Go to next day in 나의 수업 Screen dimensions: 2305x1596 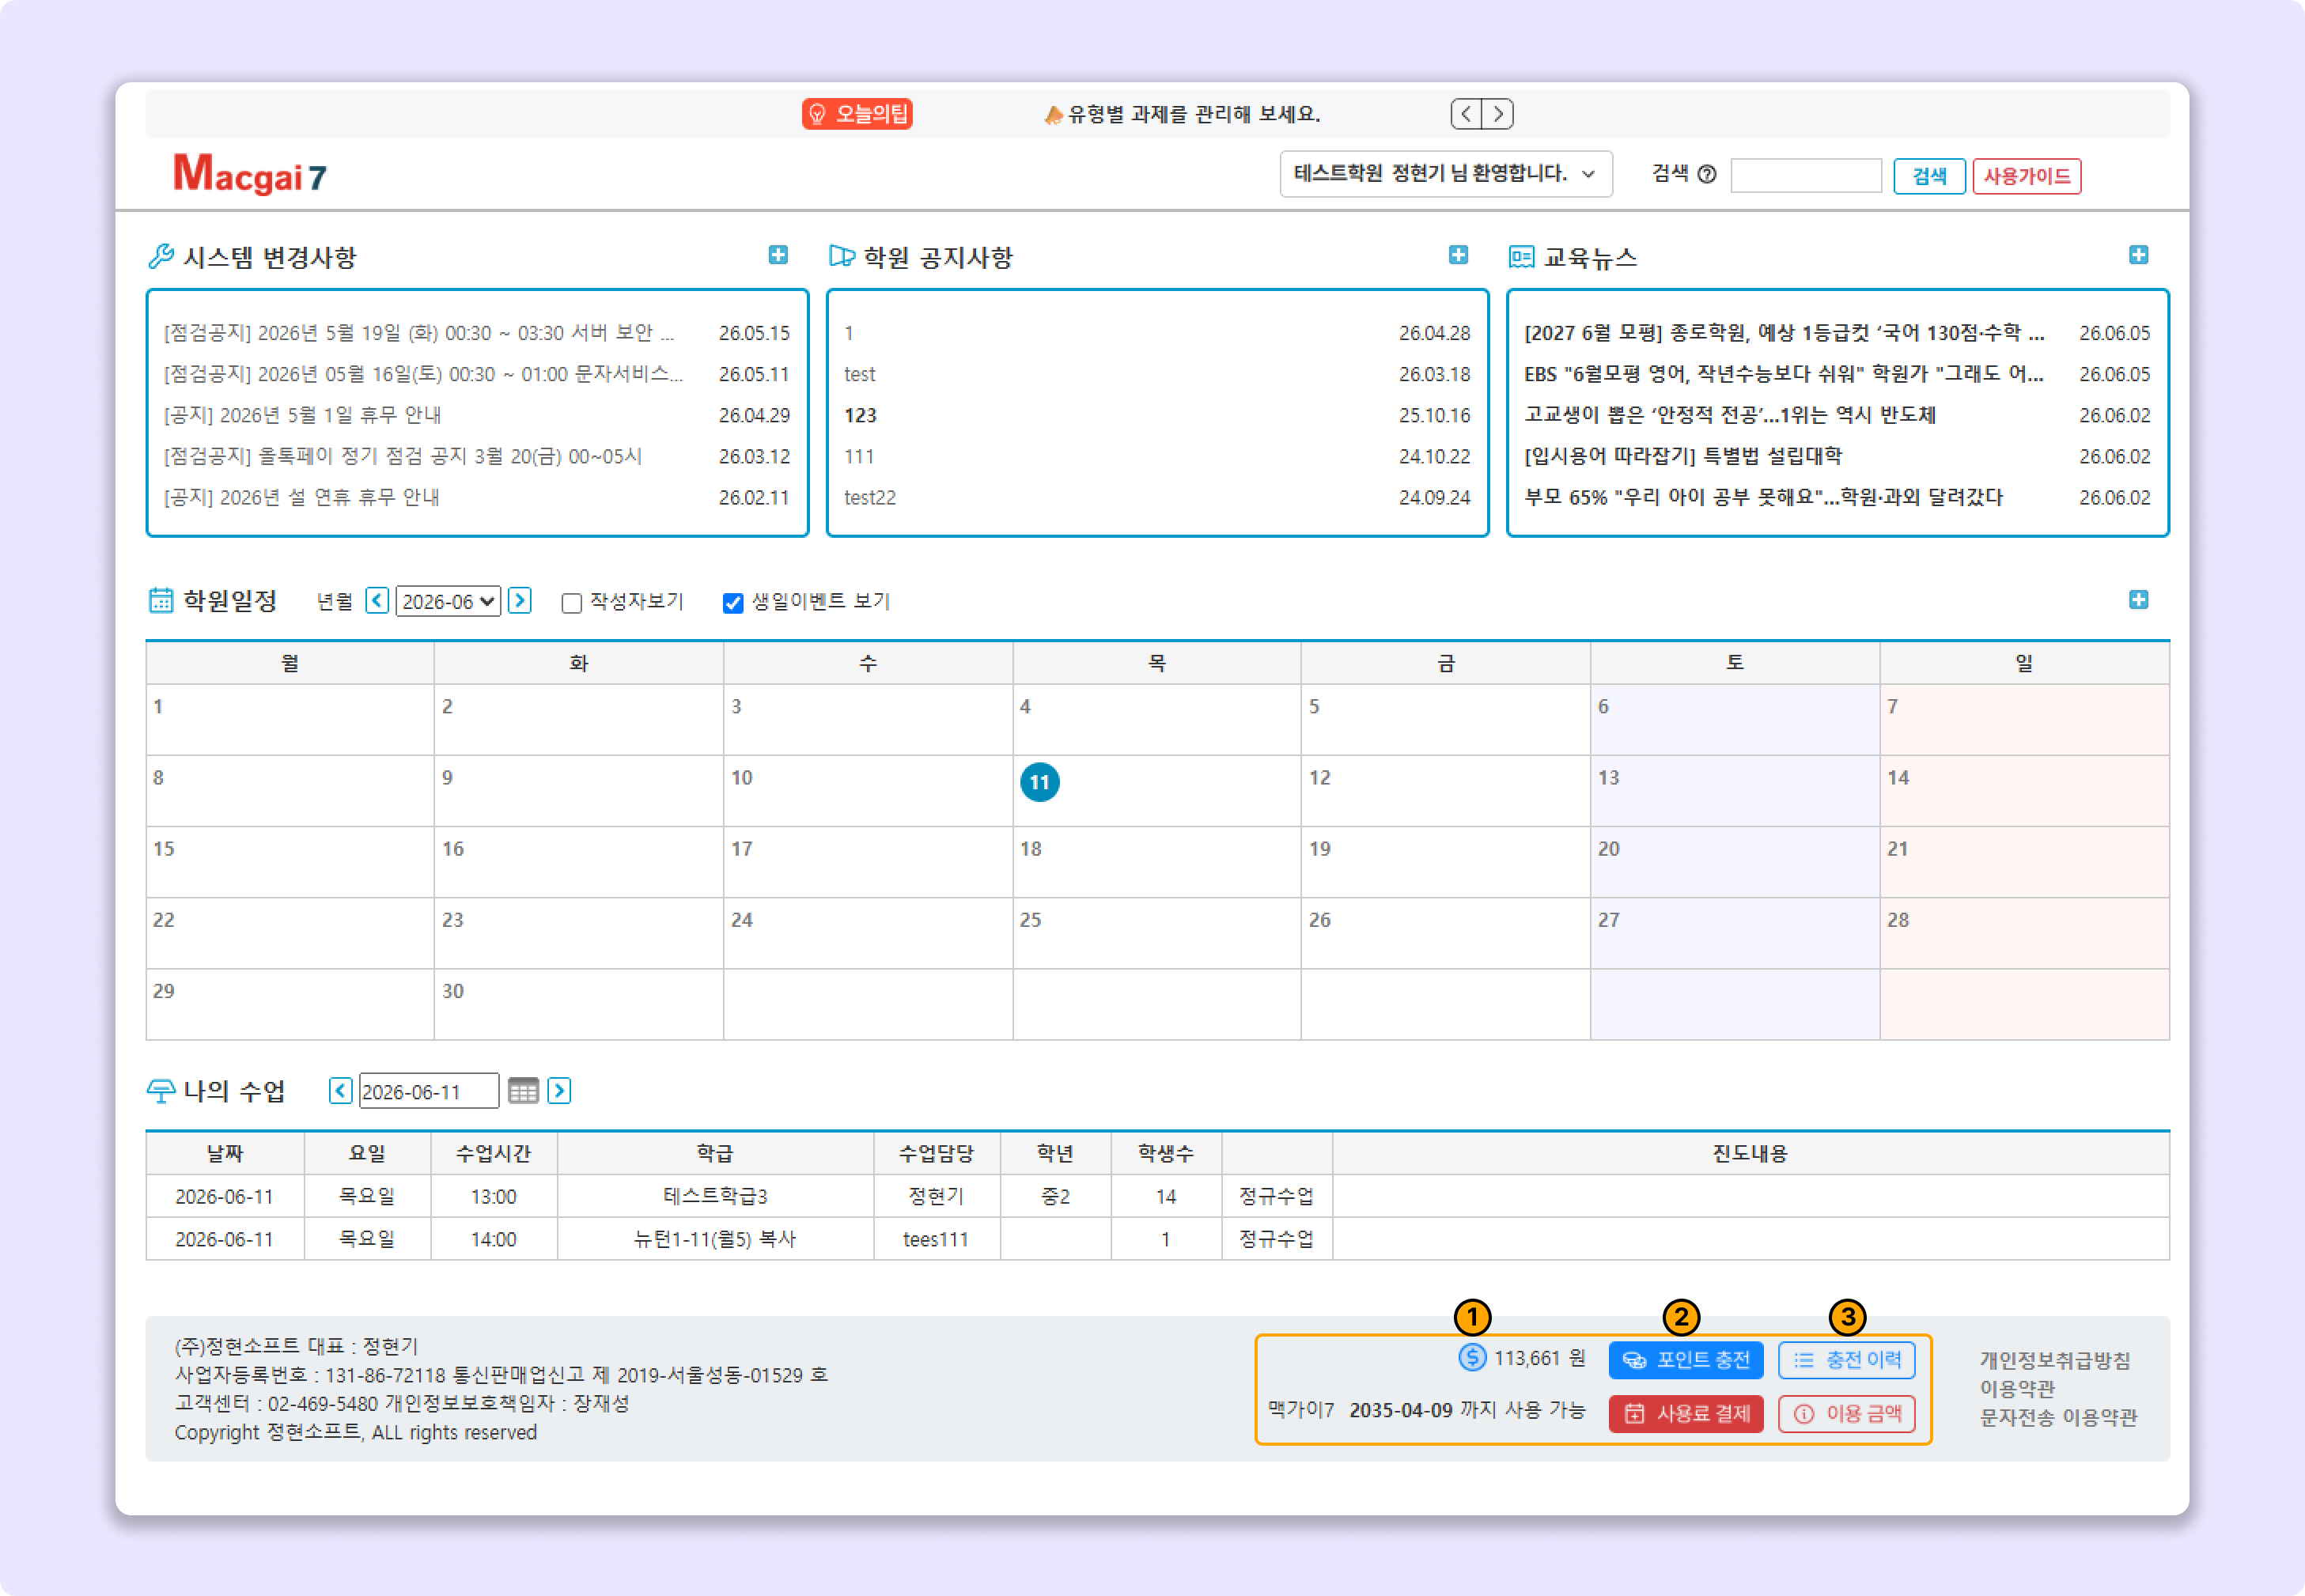560,1091
